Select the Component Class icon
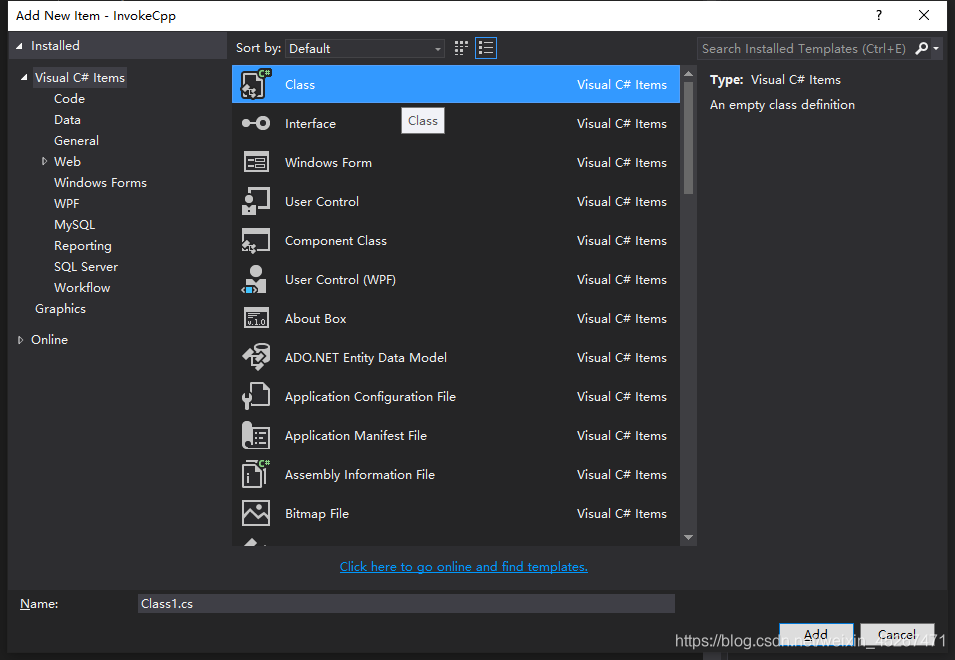The image size is (955, 660). pos(256,240)
